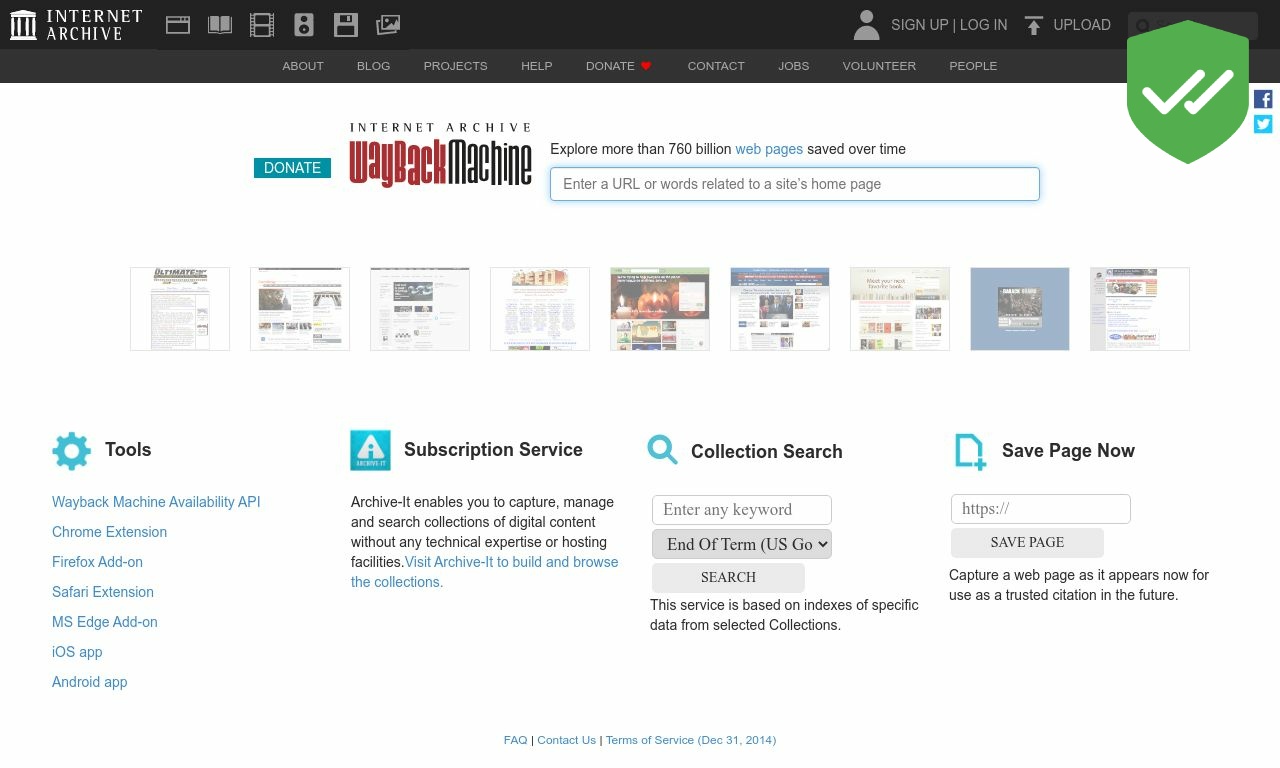Open the Jobs menu item
This screenshot has width=1280, height=768.
point(794,66)
